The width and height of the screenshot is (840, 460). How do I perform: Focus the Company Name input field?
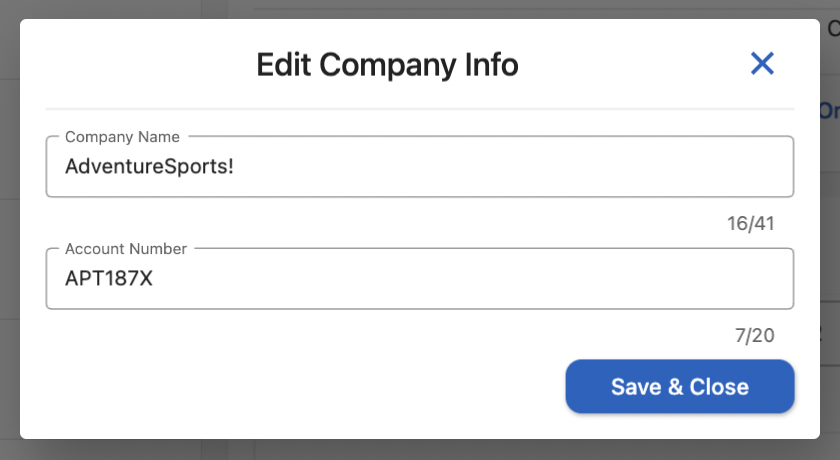coord(420,167)
